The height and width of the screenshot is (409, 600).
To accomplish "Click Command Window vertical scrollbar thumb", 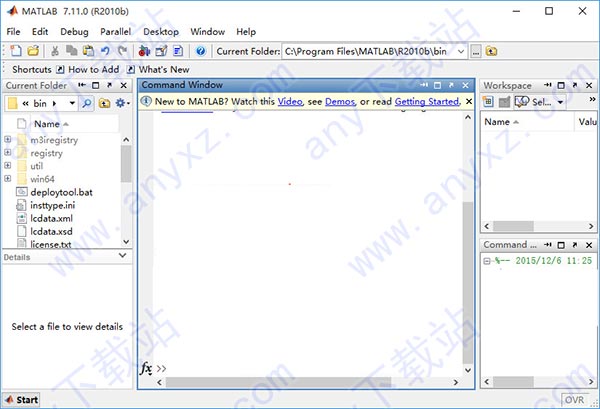I will click(468, 282).
